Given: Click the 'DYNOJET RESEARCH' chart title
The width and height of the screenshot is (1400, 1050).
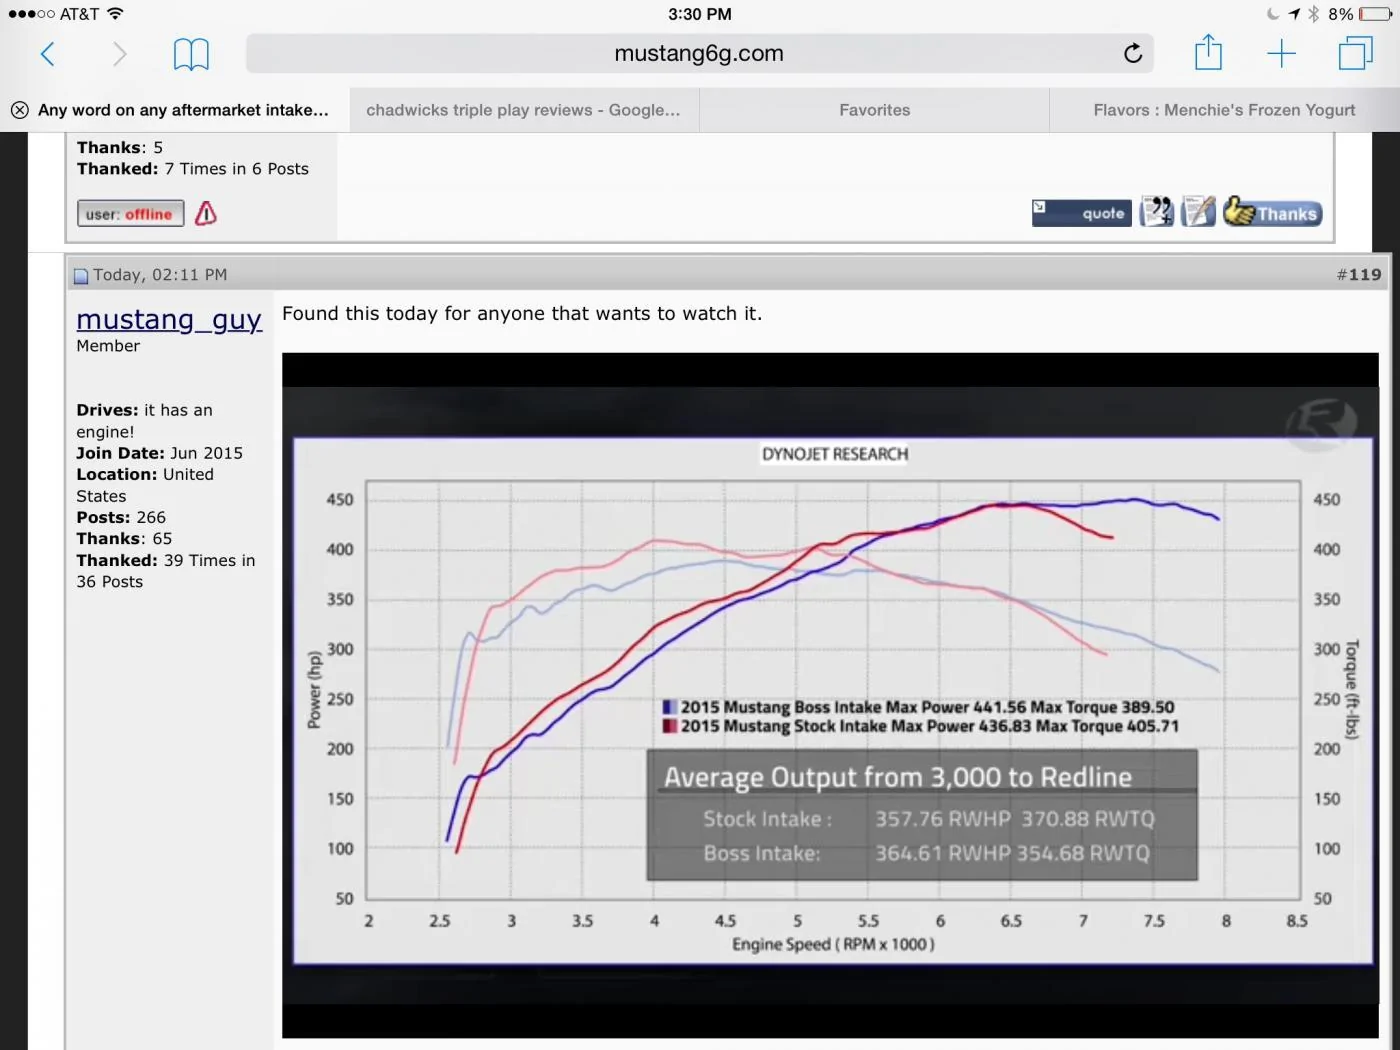Looking at the screenshot, I should [835, 454].
